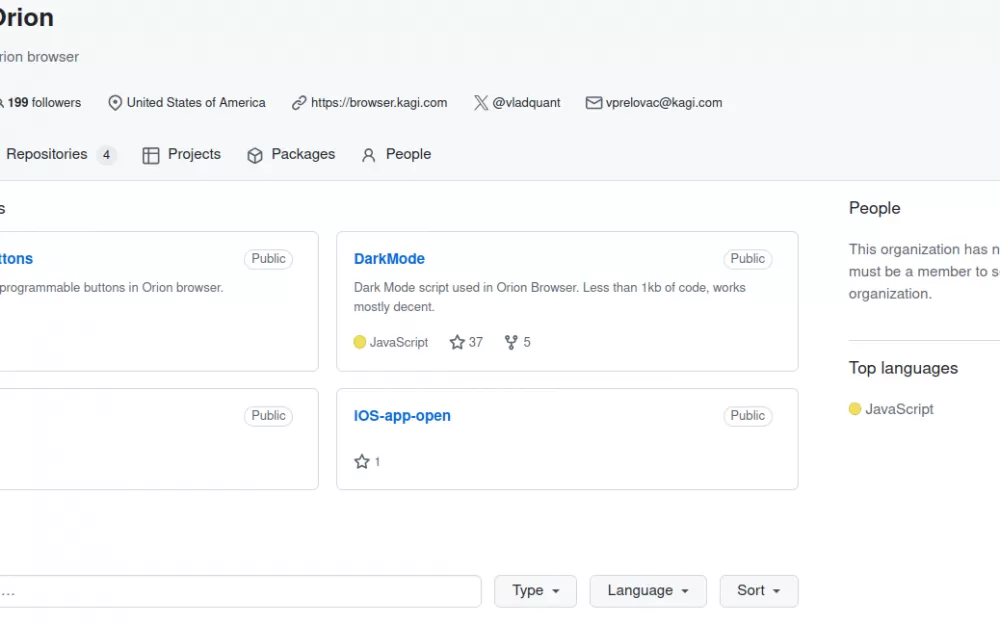Click the "Top languages" heading

coord(903,368)
